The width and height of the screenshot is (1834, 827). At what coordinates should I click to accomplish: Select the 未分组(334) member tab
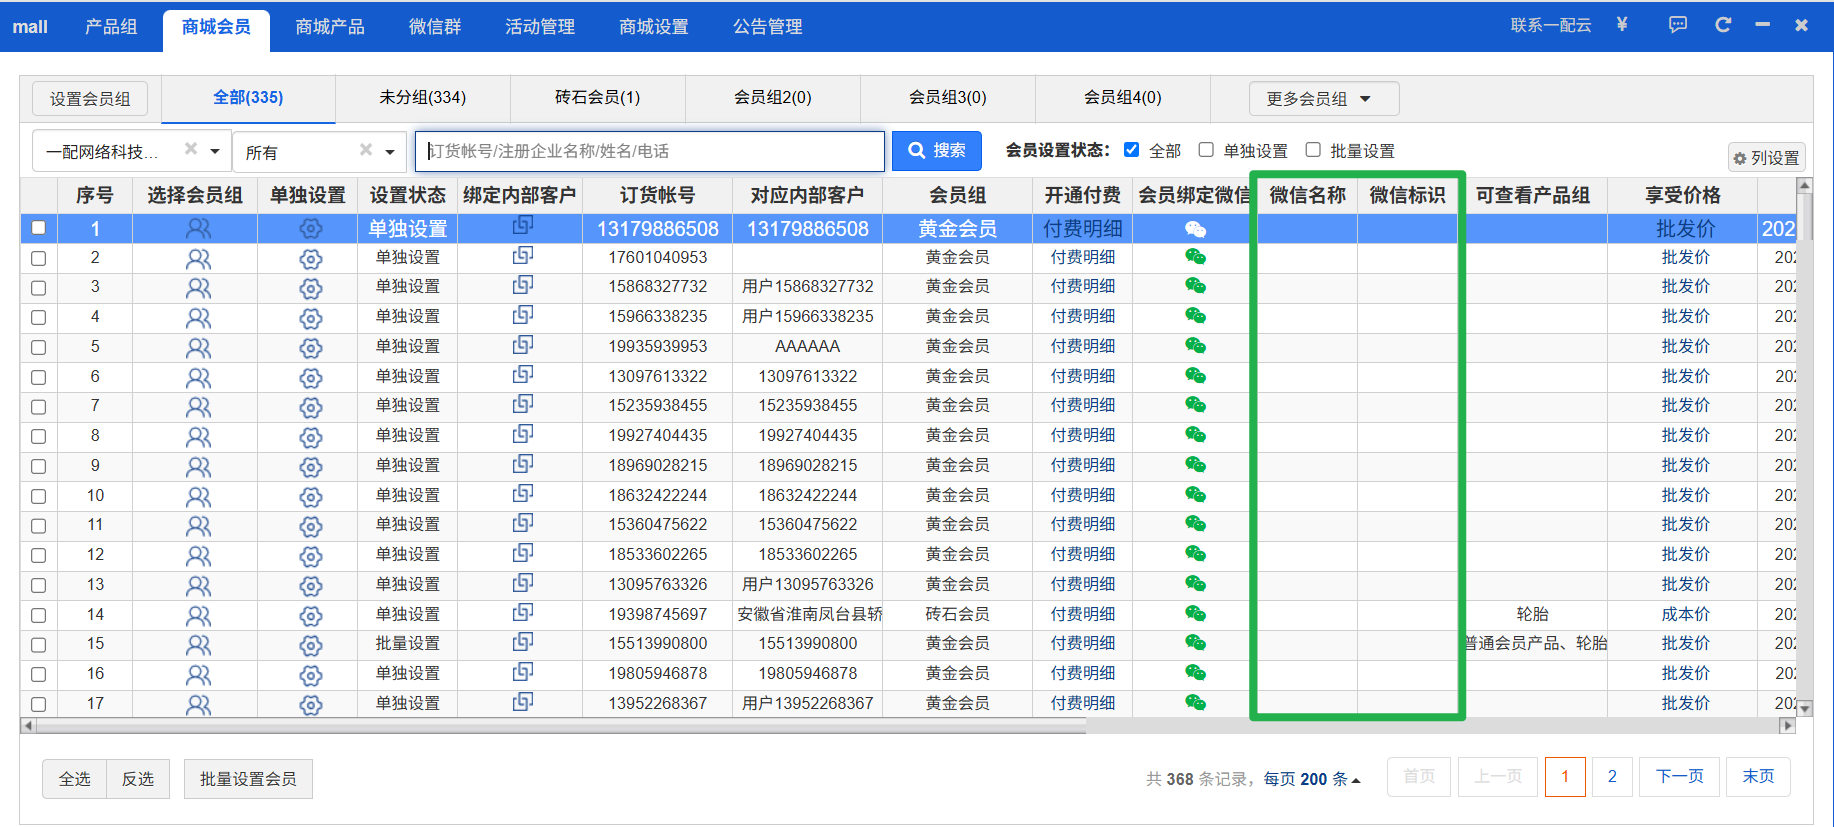422,98
